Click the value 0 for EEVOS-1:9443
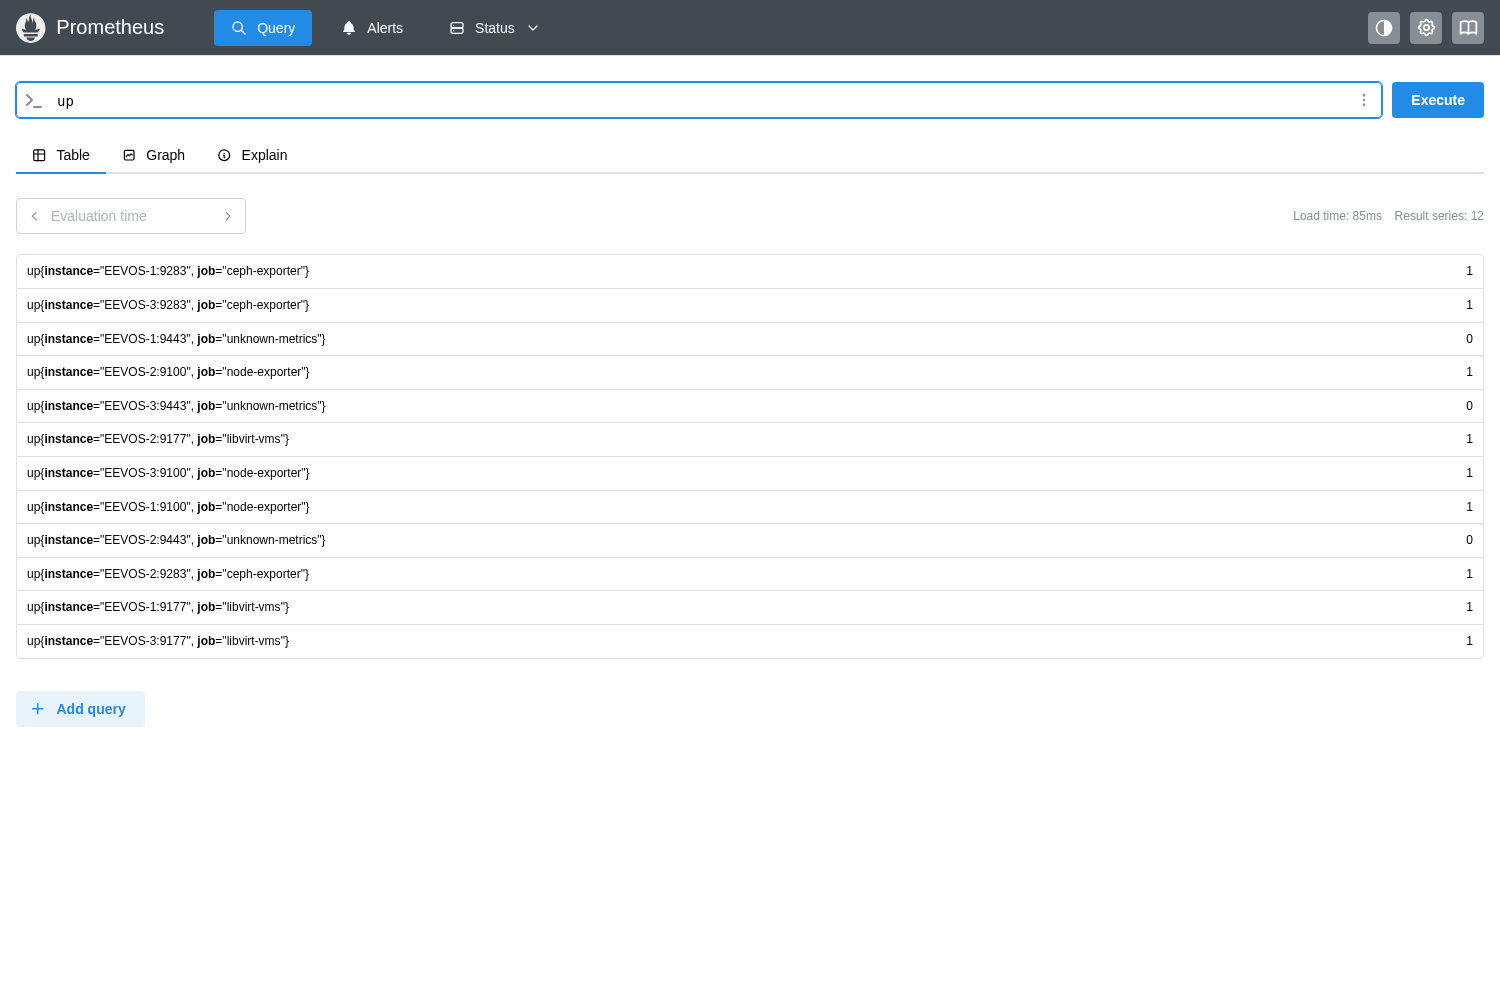This screenshot has width=1500, height=1000. [1469, 339]
